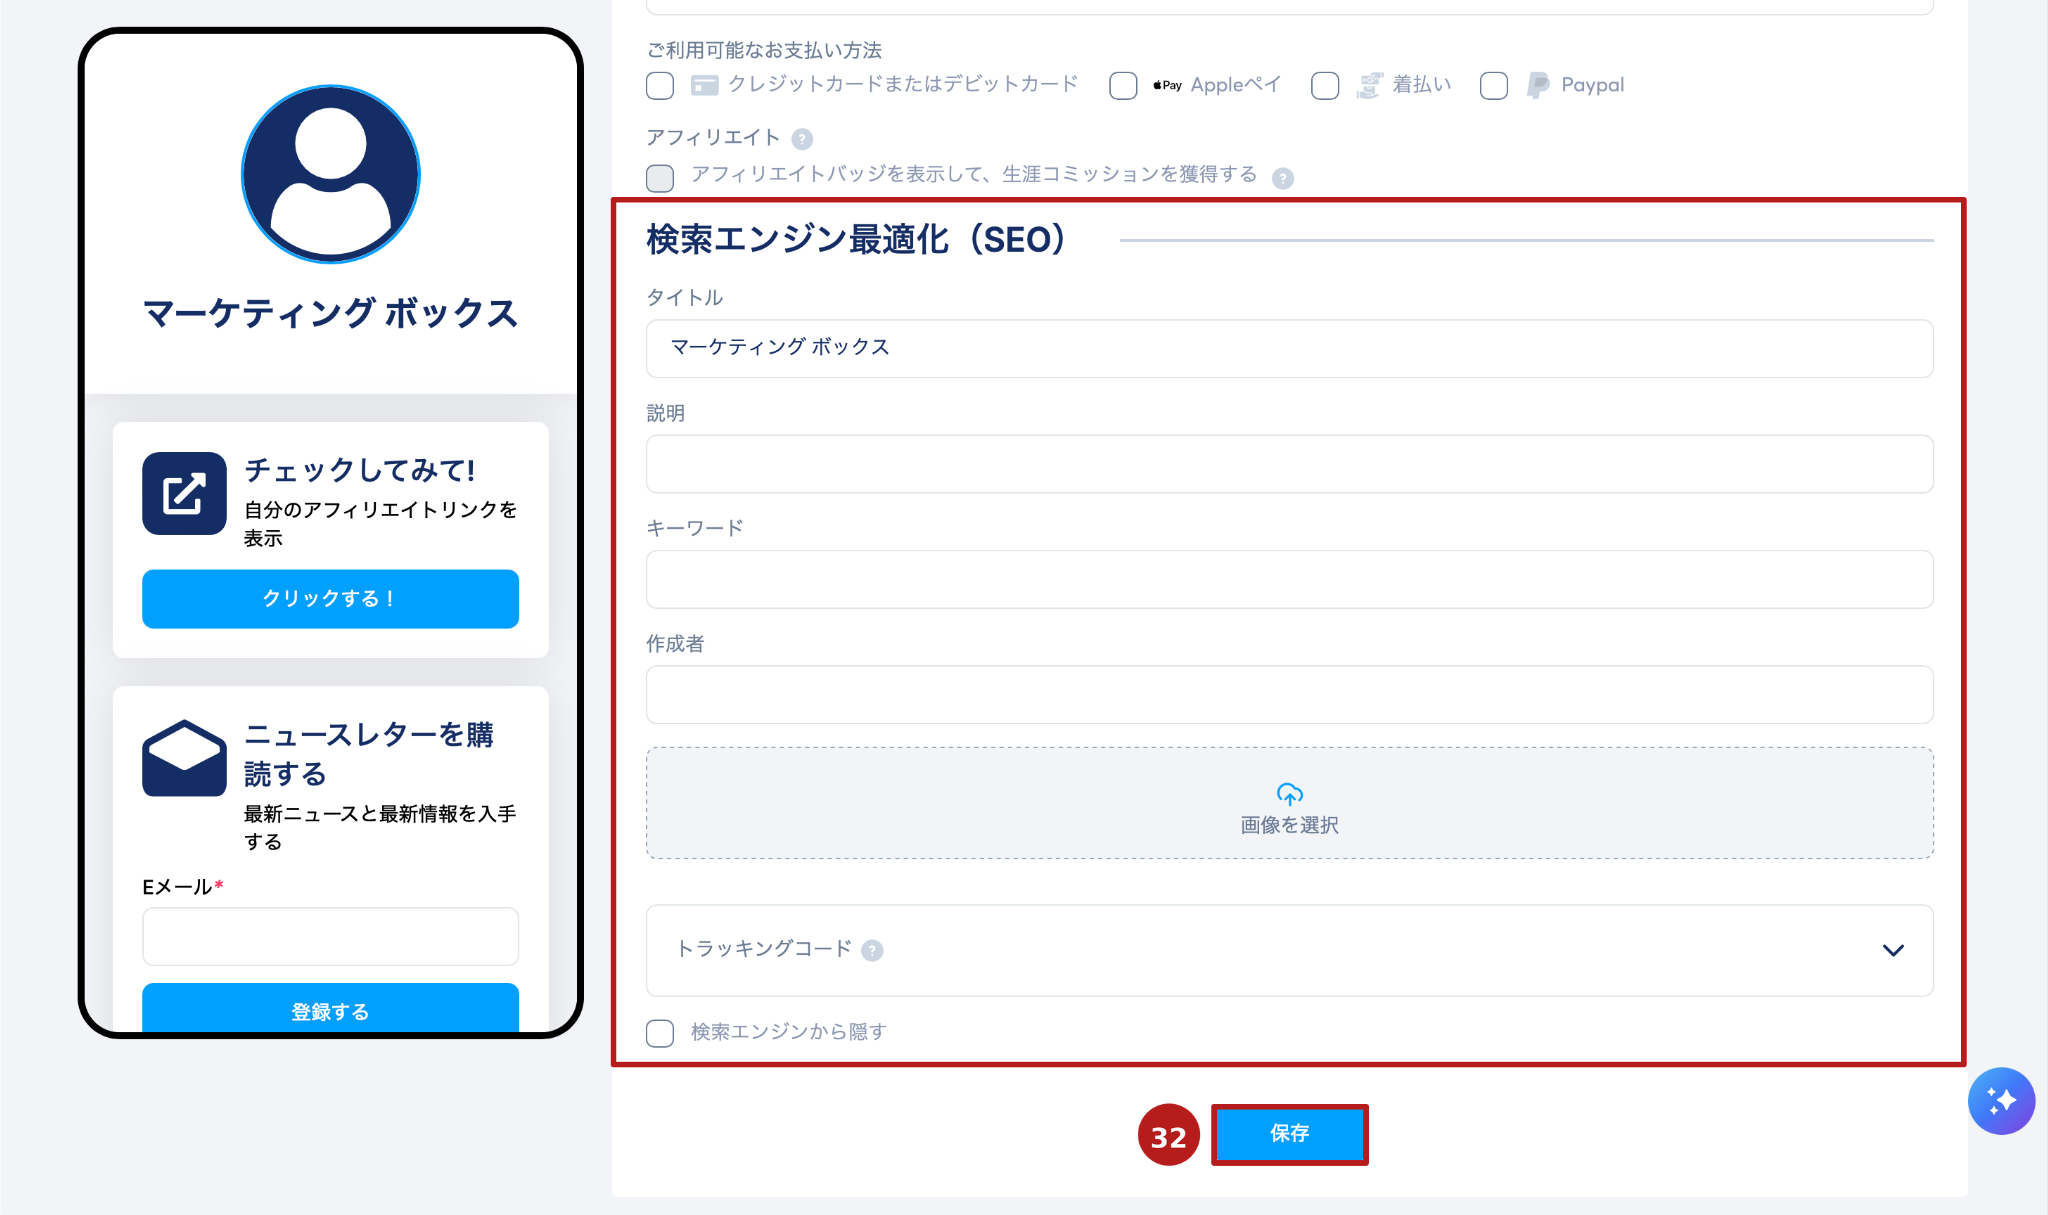Click the AI sparkle assistant icon
The height and width of the screenshot is (1215, 2048).
point(2001,1101)
